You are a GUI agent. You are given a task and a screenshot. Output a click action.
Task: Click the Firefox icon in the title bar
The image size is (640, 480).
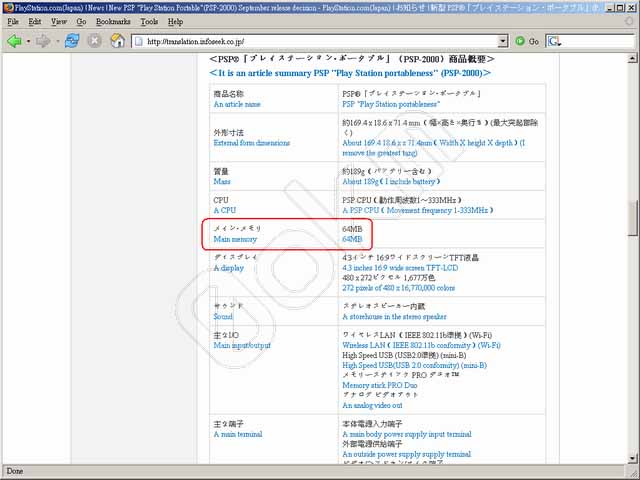[x=8, y=8]
